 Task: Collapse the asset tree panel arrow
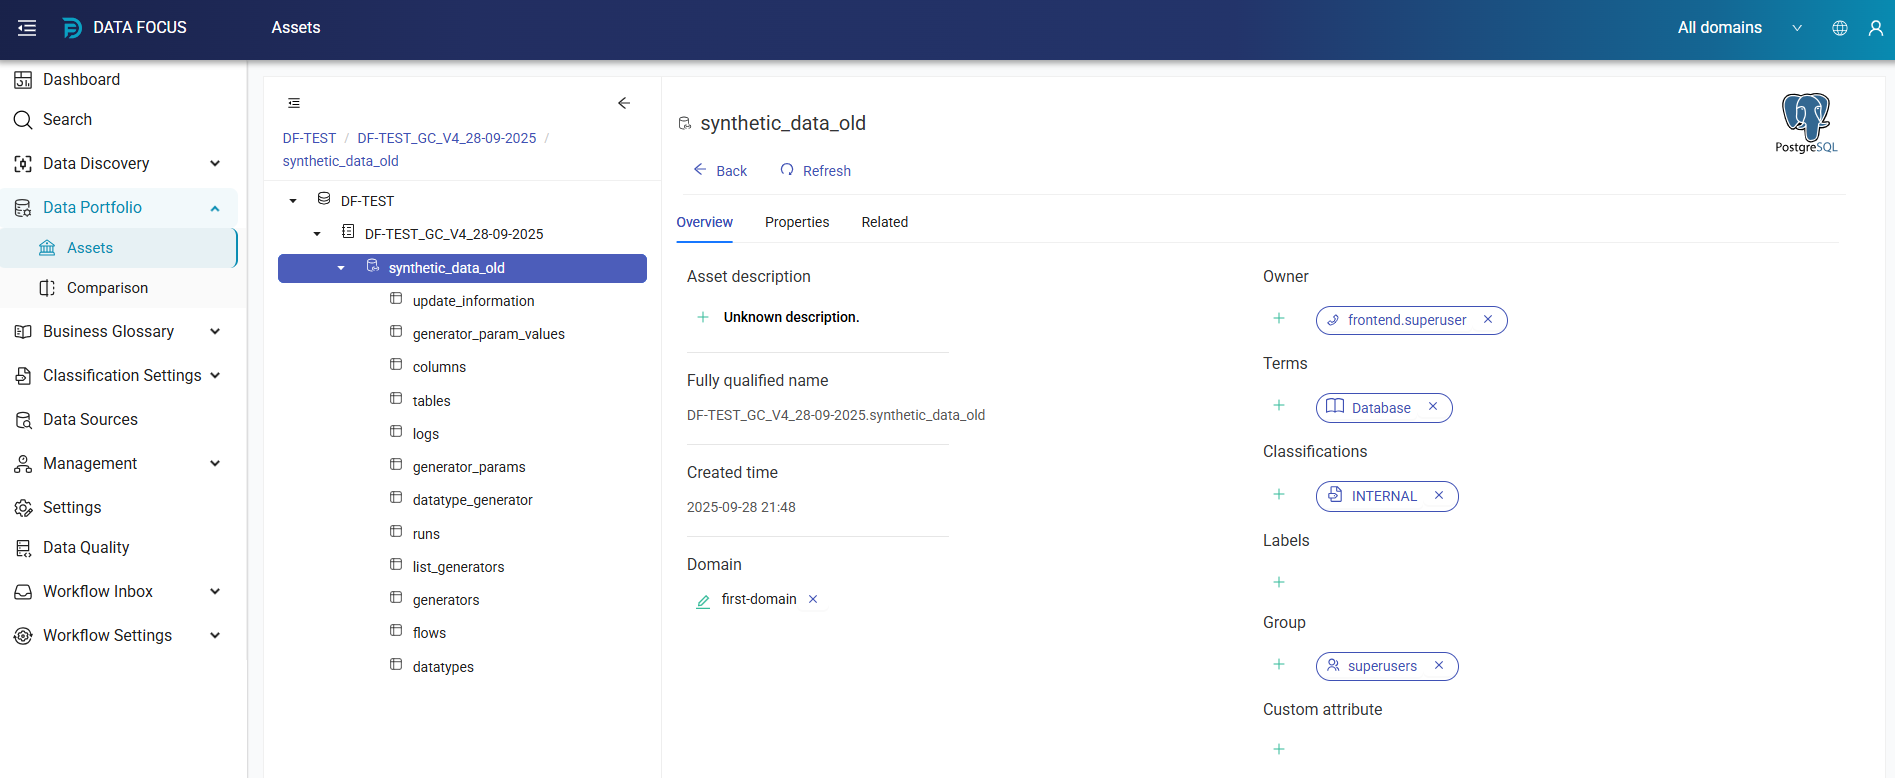point(624,103)
